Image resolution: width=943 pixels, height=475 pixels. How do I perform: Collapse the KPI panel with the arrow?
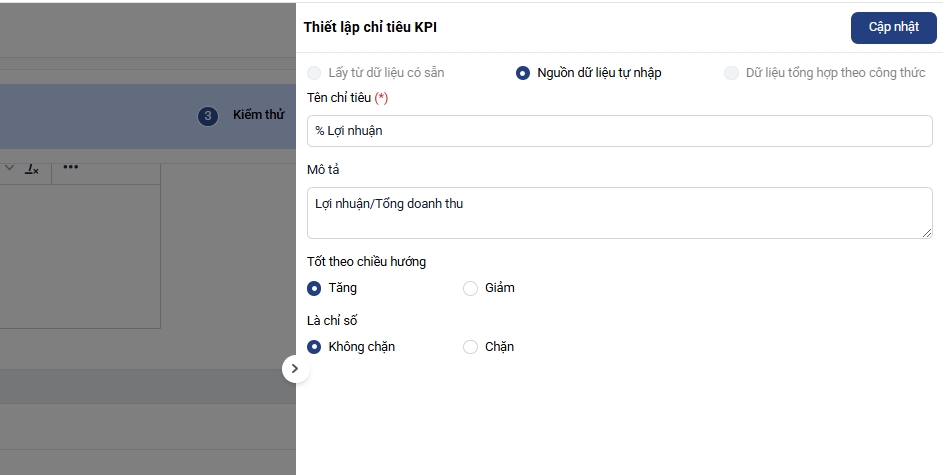[294, 369]
